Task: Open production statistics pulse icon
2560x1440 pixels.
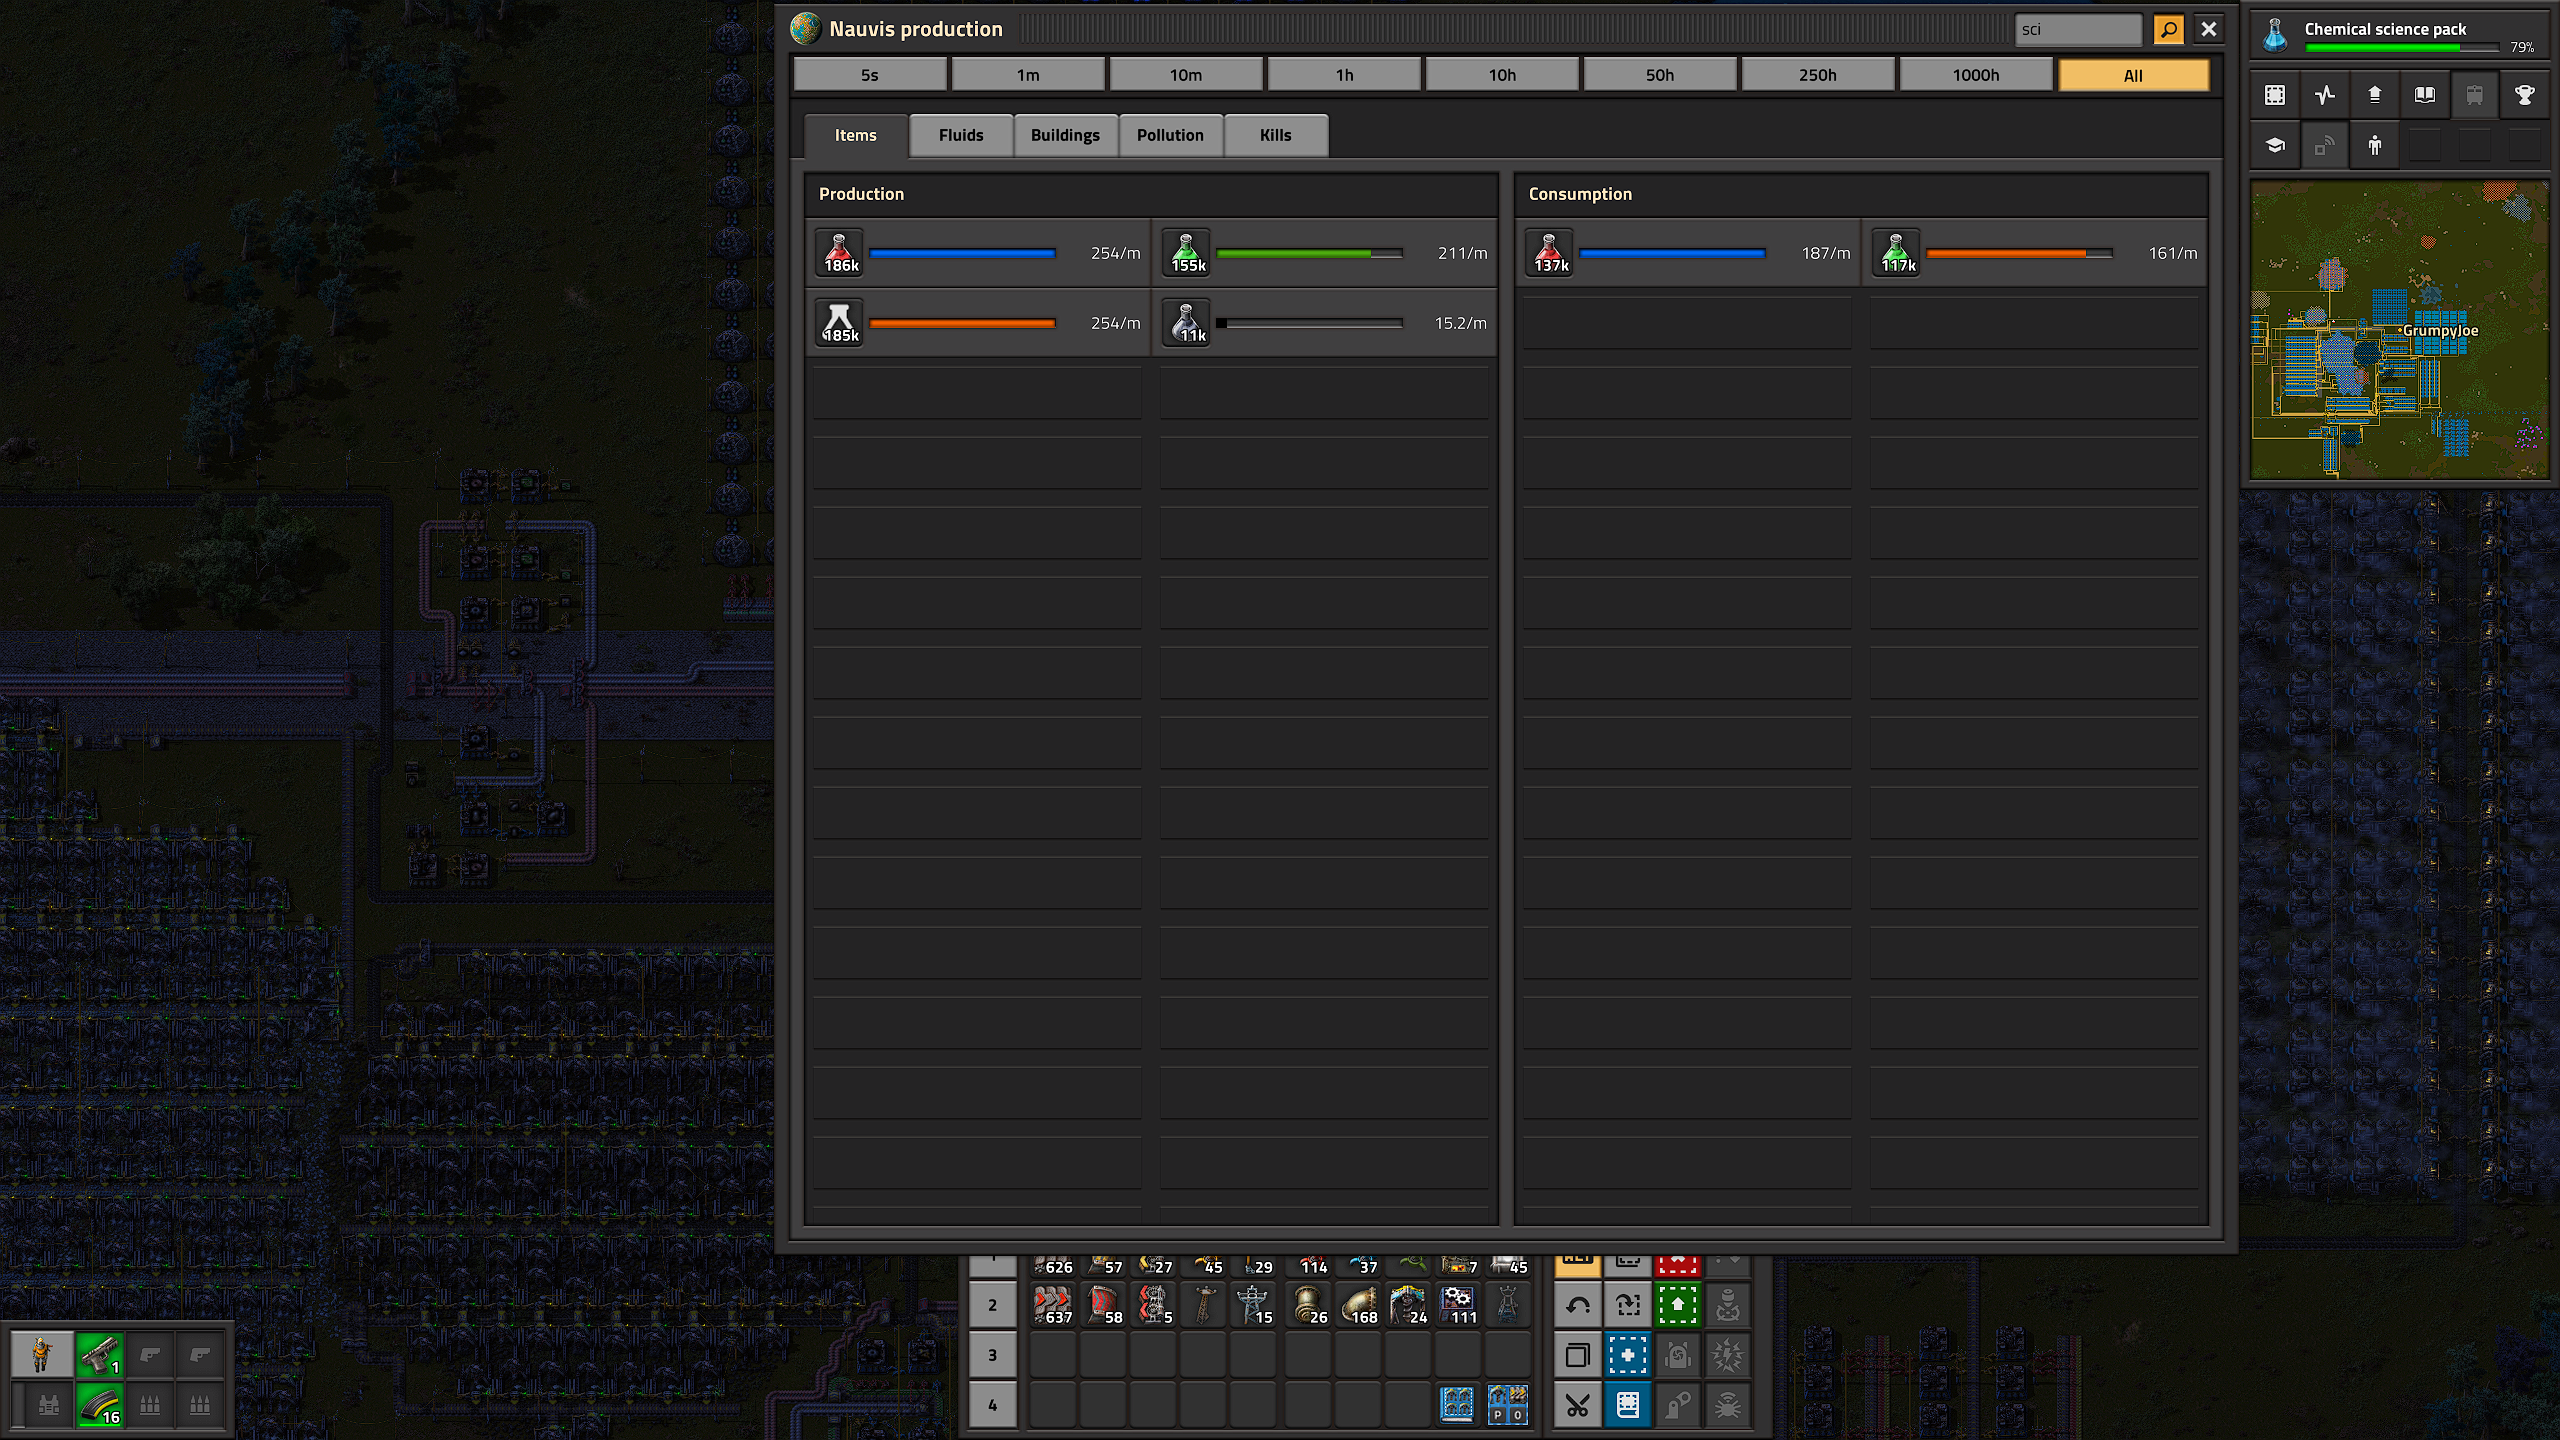Action: [2325, 95]
